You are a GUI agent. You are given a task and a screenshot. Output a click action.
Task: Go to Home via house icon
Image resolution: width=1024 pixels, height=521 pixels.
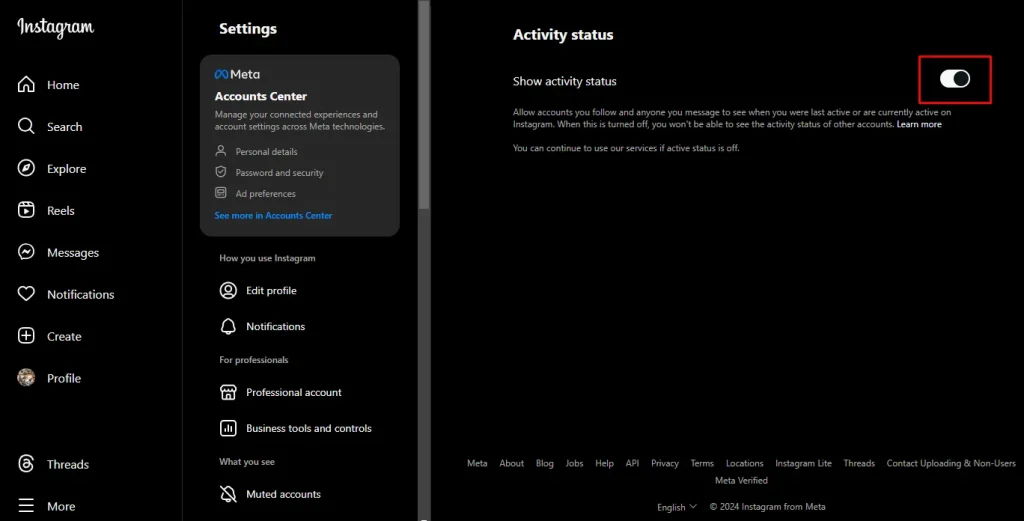[26, 84]
